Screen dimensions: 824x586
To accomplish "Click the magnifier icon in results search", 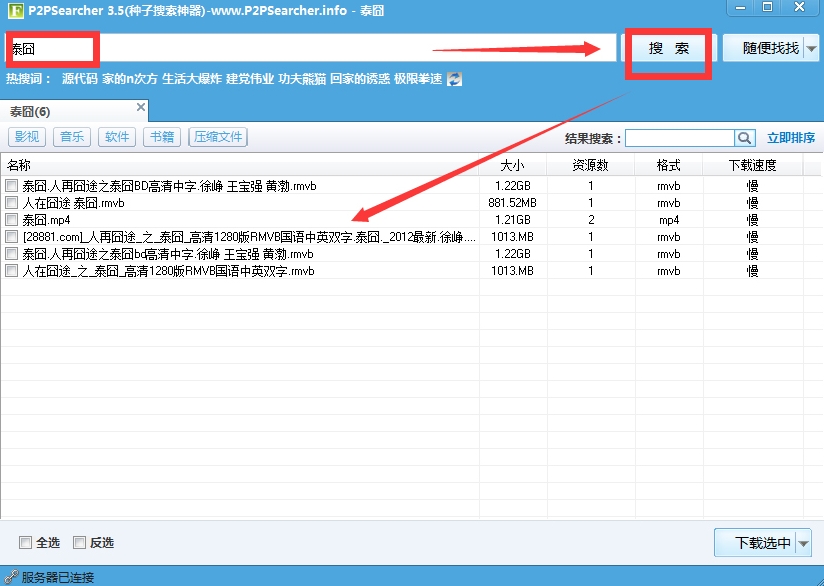I will click(x=745, y=138).
